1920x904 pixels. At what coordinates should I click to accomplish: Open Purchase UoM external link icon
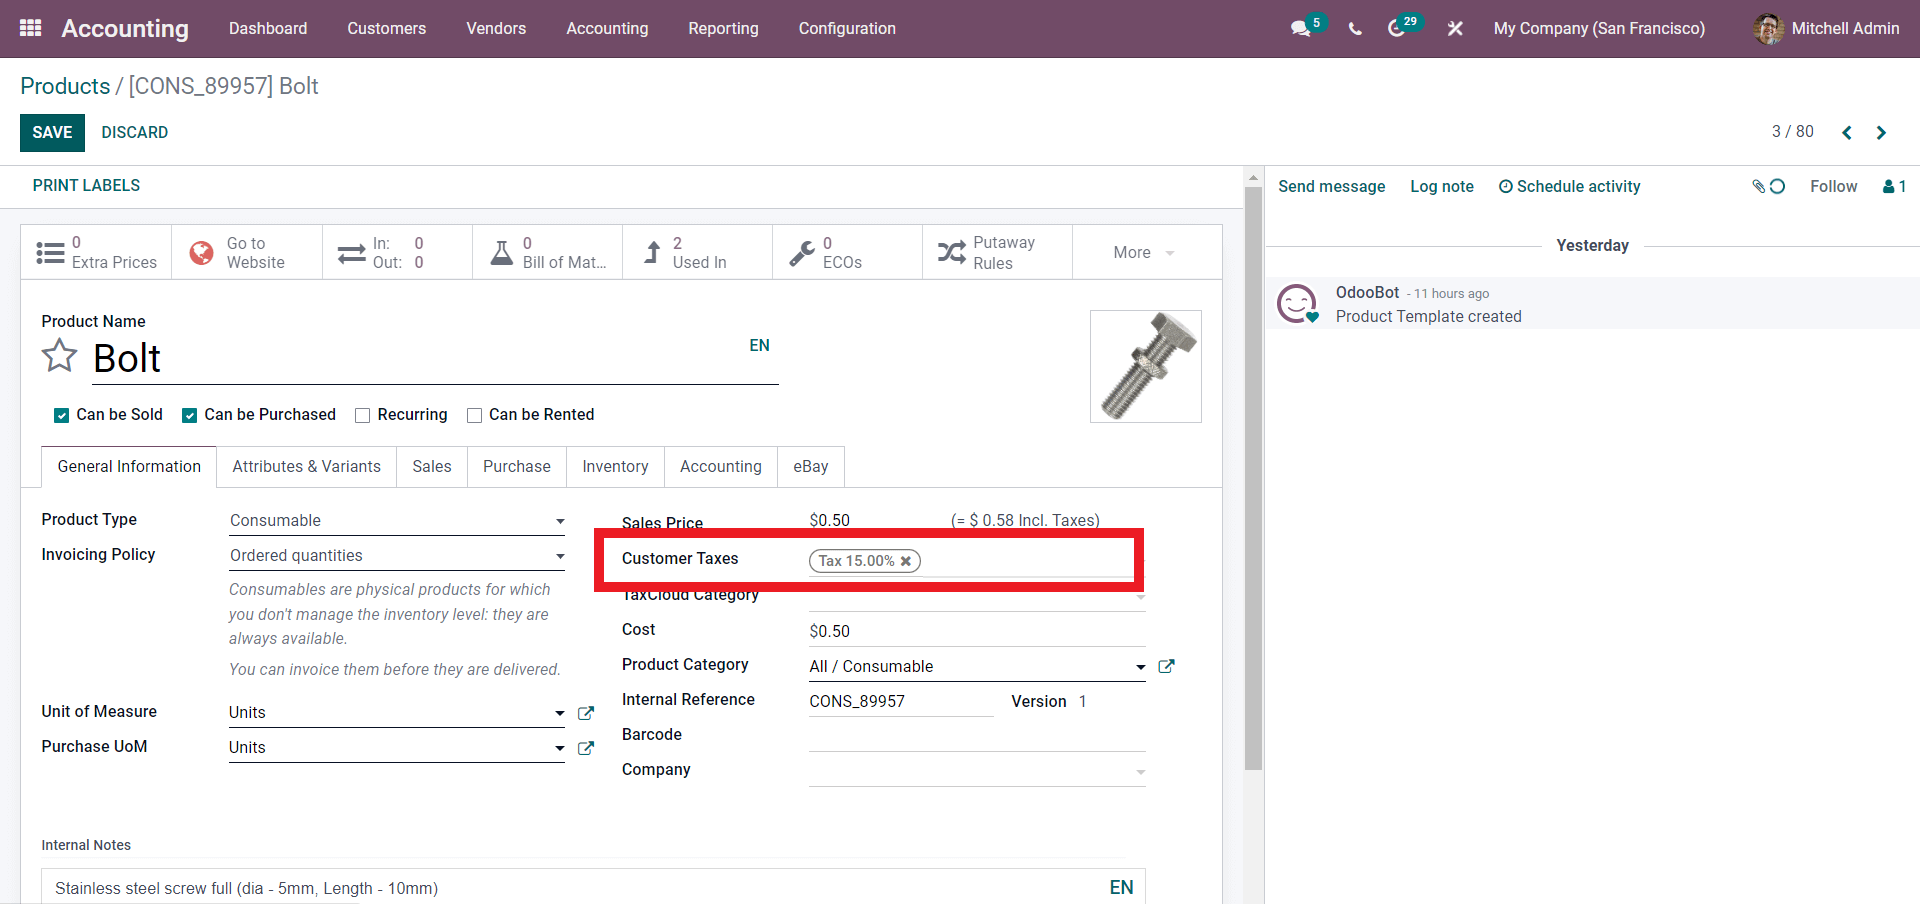(x=586, y=748)
